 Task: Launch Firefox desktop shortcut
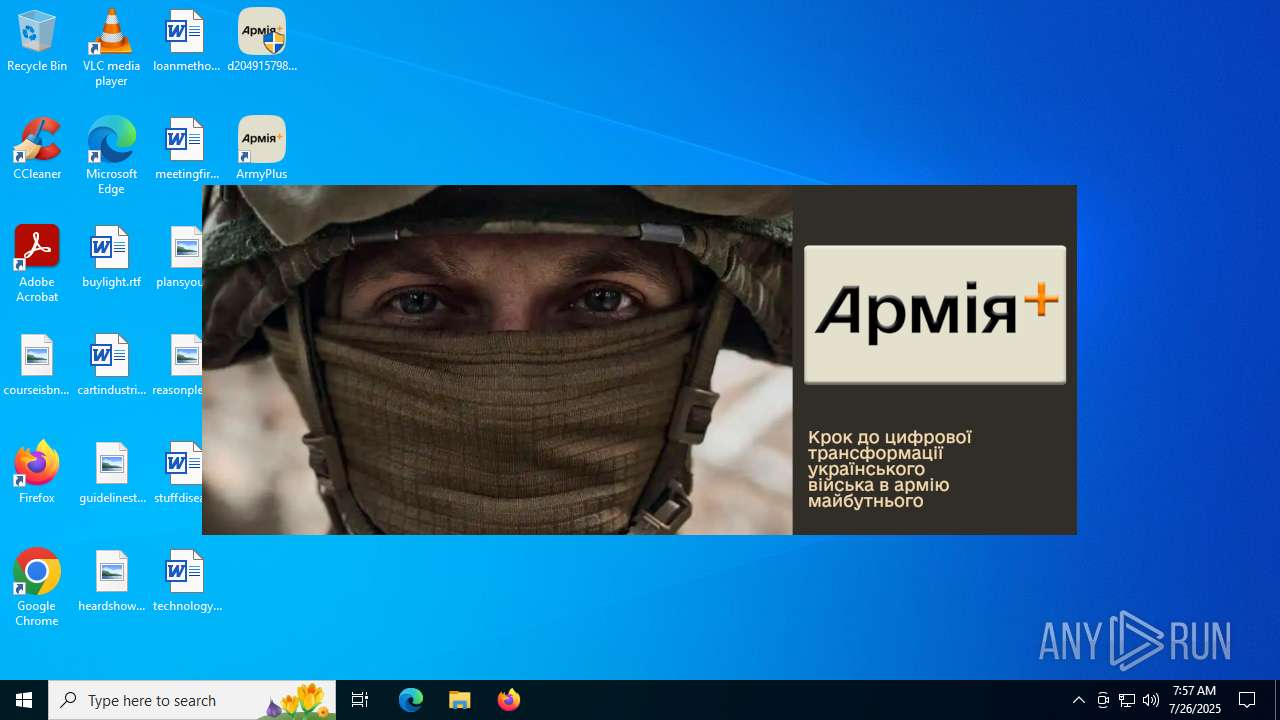click(x=37, y=473)
